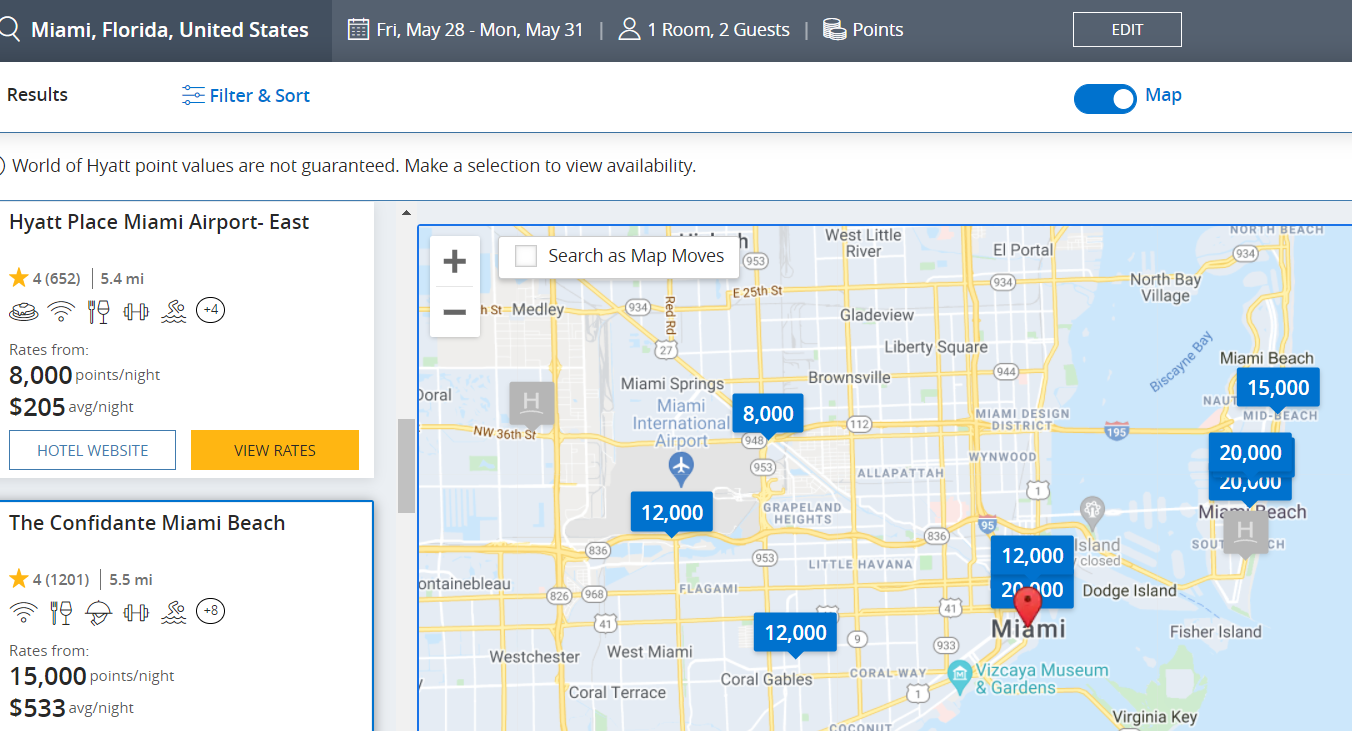Check Search as Map Moves checkbox
Screen dimensions: 1352x731
[526, 256]
